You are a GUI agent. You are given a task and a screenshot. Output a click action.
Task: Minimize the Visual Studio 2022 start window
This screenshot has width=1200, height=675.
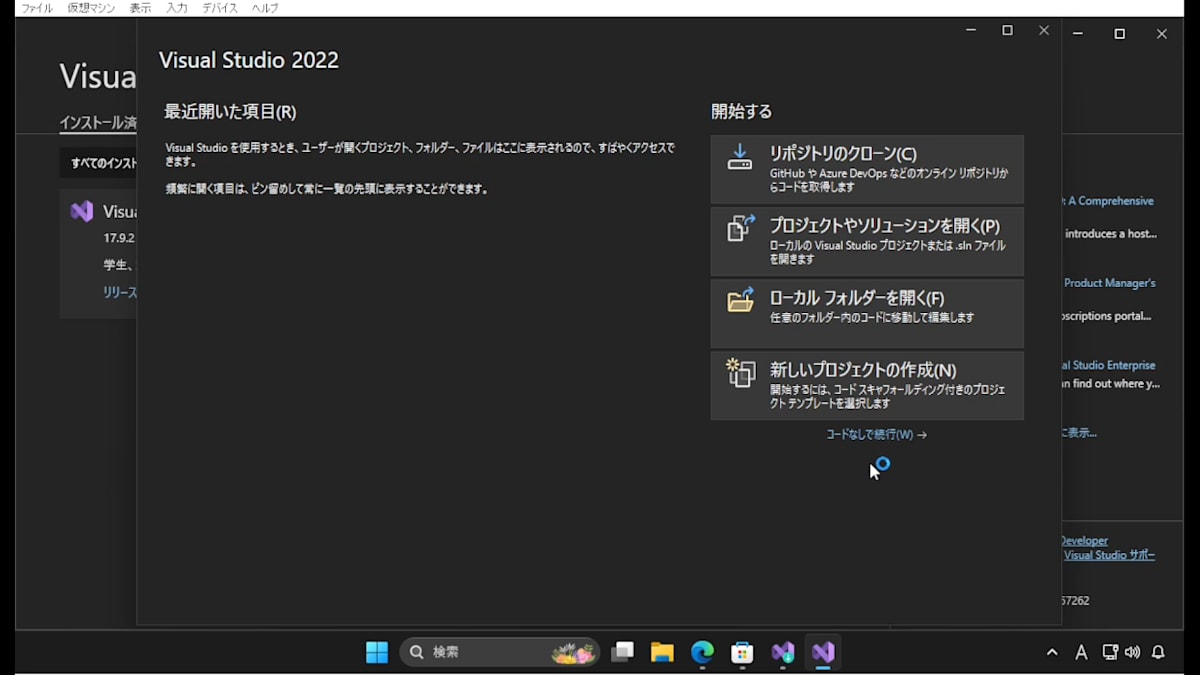(x=971, y=31)
